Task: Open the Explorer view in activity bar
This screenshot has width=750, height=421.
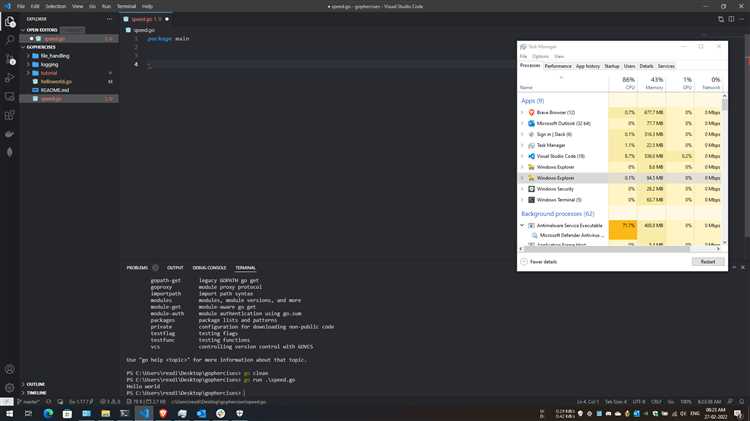Action: click(10, 22)
